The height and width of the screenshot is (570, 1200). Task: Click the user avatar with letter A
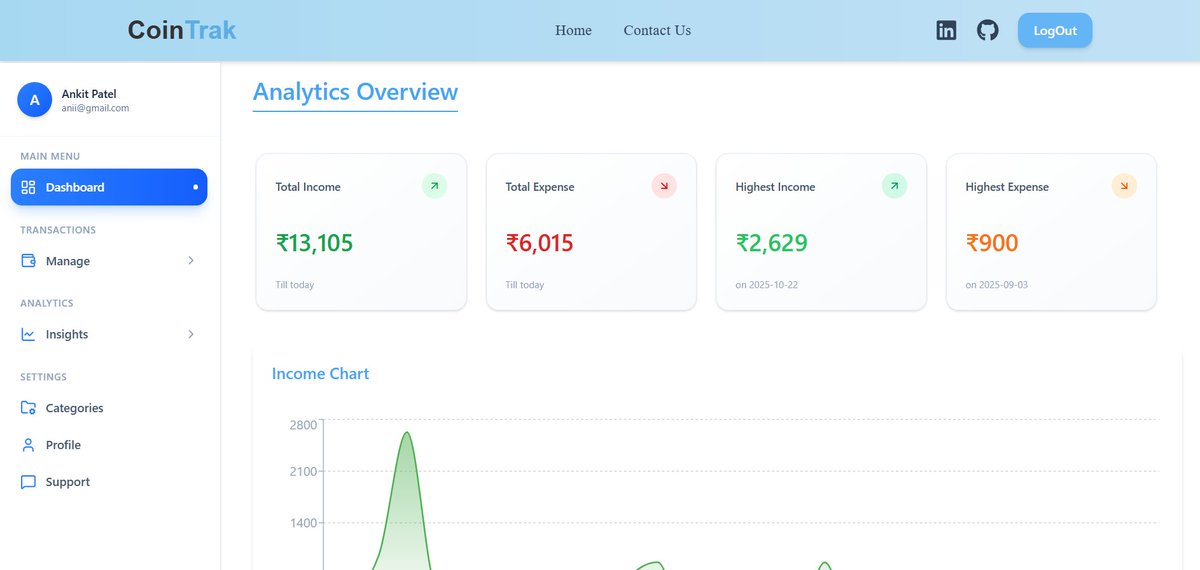point(35,100)
